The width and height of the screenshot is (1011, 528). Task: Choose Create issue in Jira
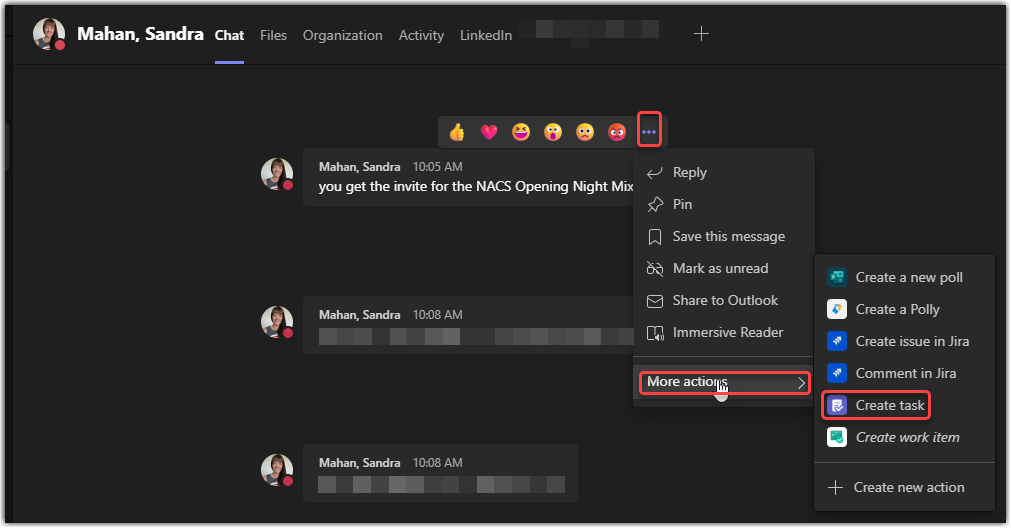point(911,341)
